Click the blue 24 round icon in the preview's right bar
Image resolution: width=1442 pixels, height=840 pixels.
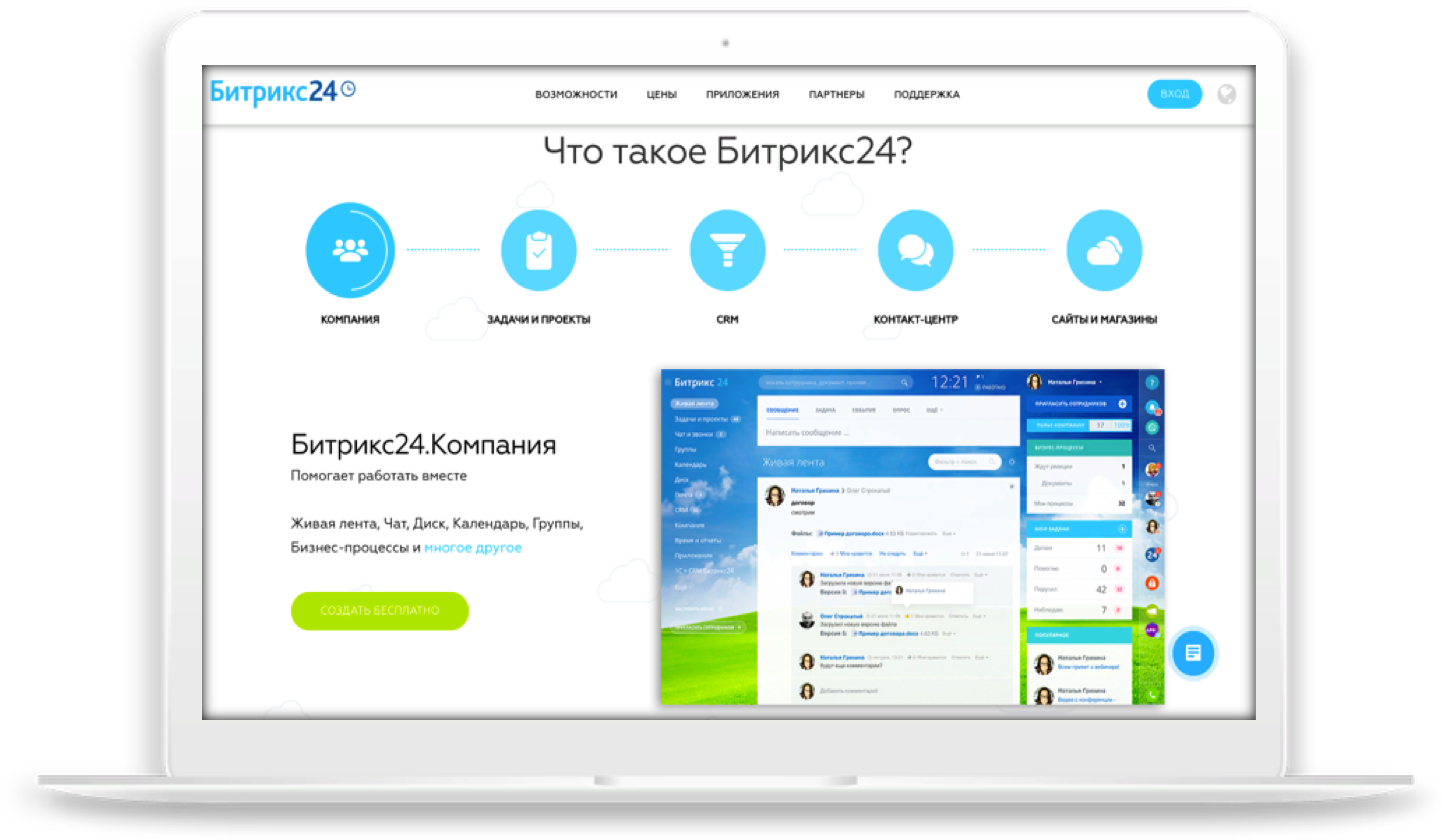(x=1151, y=554)
